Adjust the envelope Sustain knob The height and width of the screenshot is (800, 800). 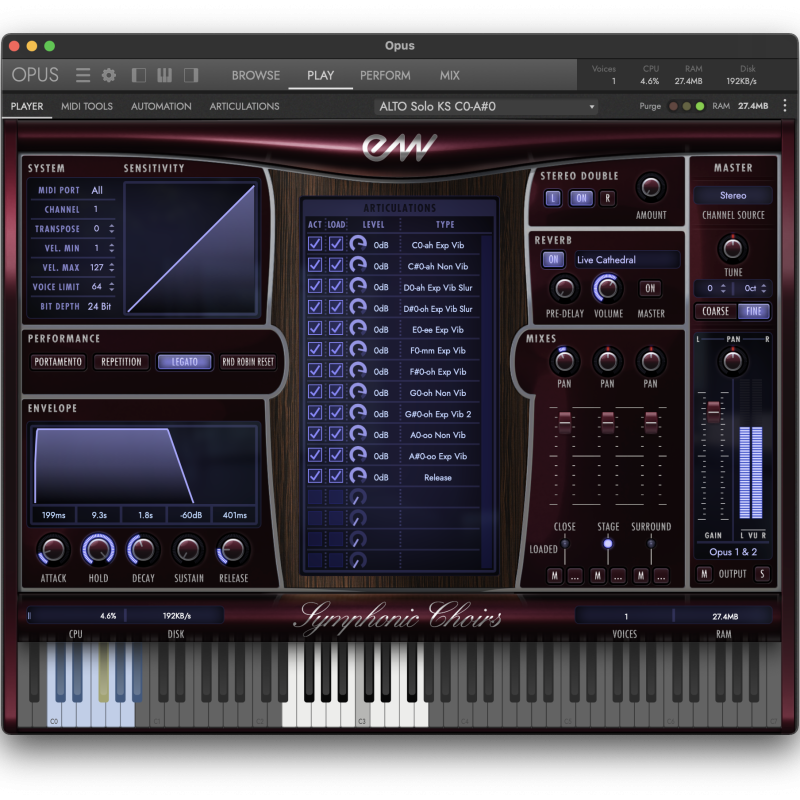(x=188, y=550)
